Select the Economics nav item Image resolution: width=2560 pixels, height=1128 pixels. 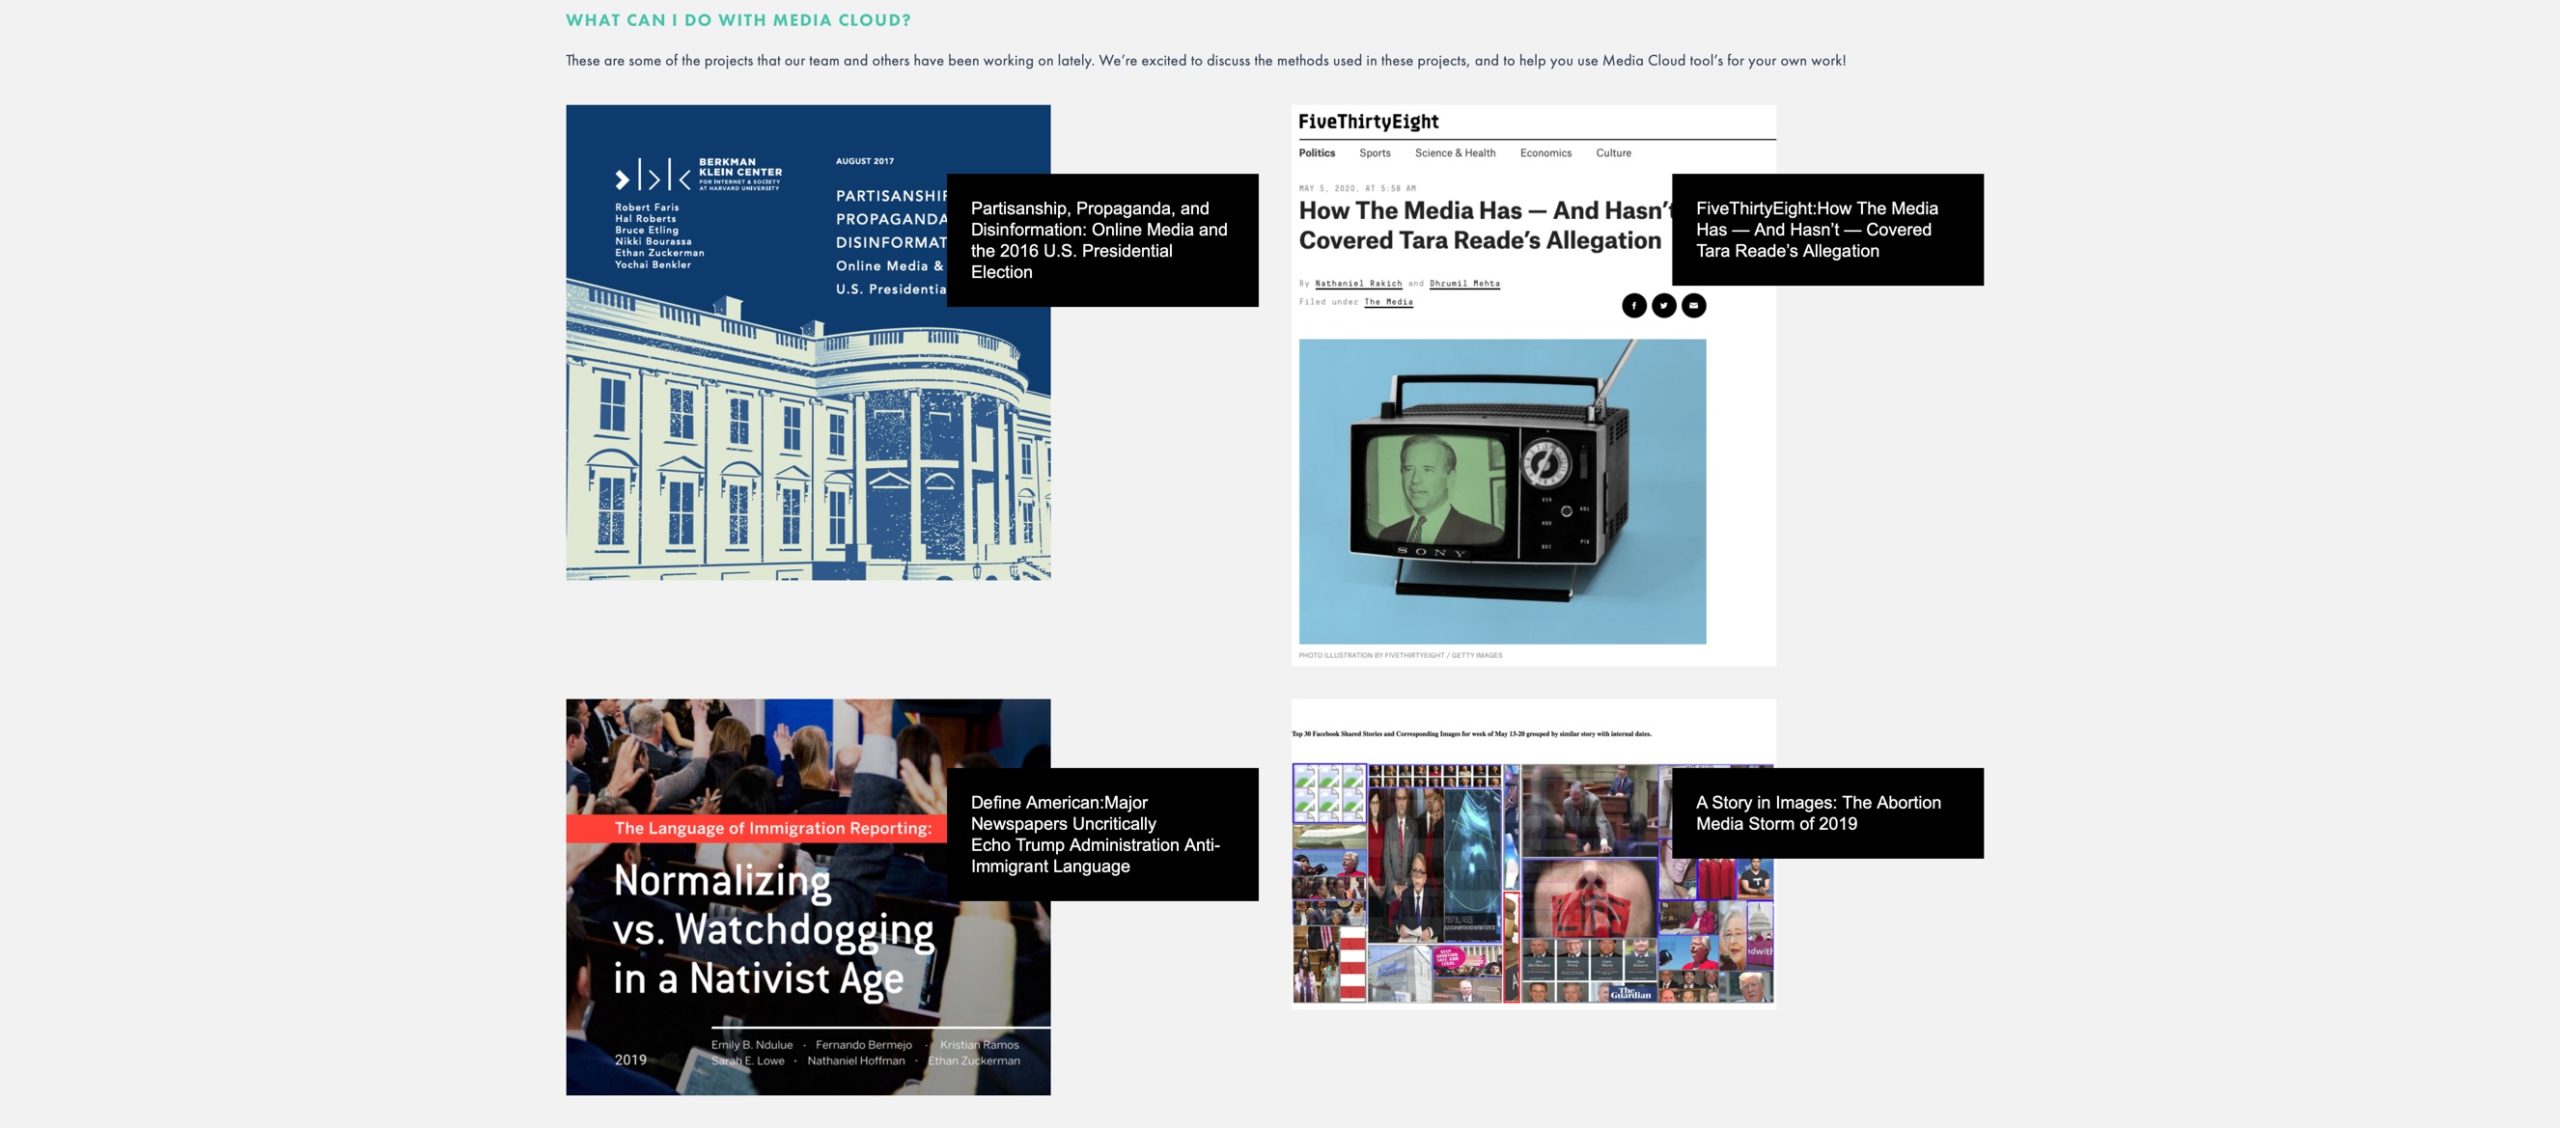coord(1545,153)
